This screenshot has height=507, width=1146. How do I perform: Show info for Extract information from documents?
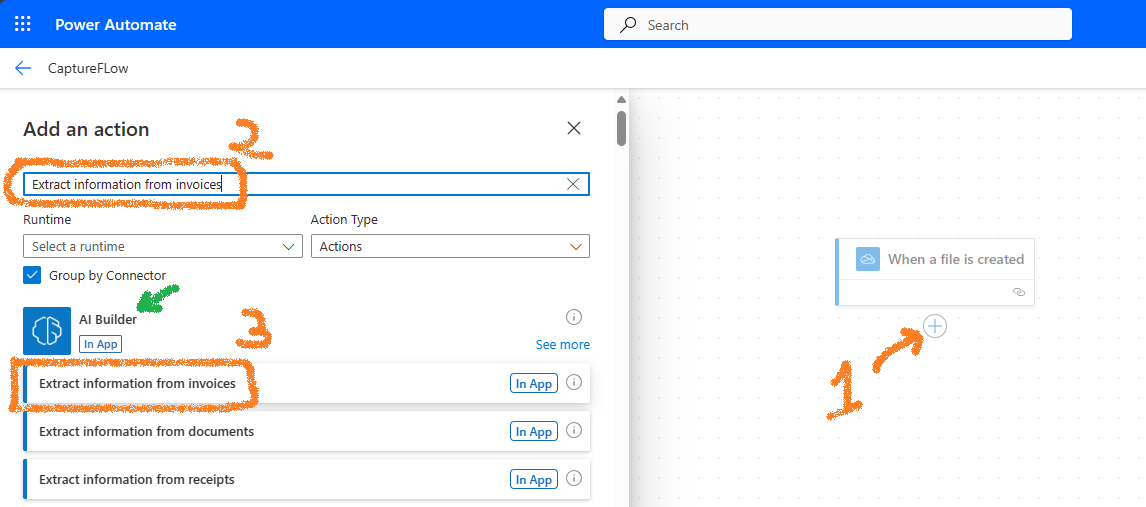click(x=574, y=431)
